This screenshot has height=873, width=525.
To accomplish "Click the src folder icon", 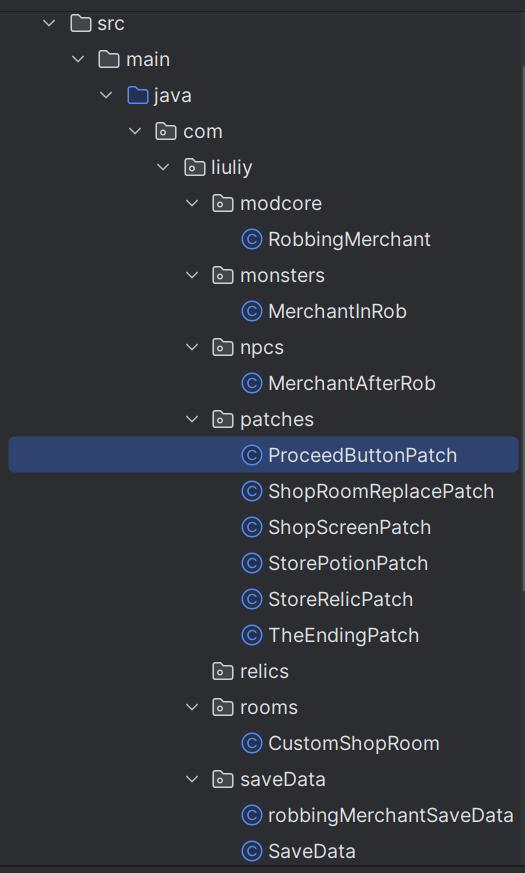I will click(x=81, y=23).
